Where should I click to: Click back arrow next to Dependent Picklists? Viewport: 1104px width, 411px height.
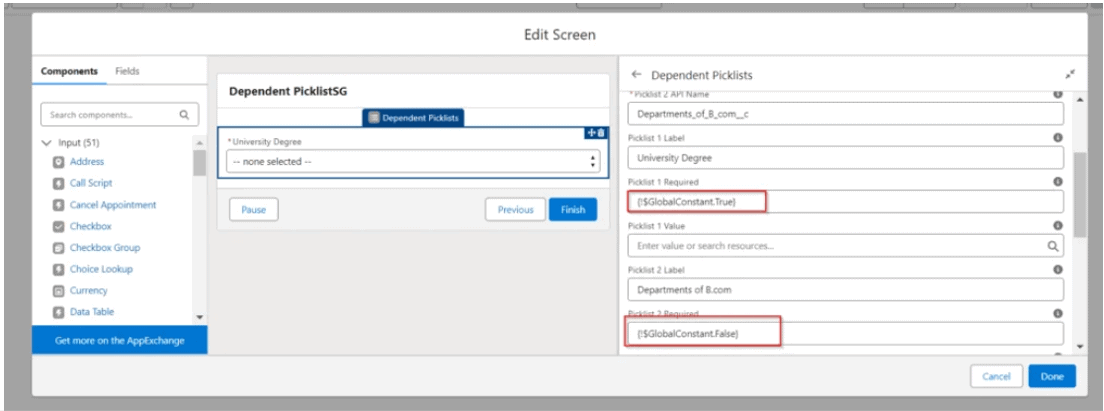(x=637, y=75)
